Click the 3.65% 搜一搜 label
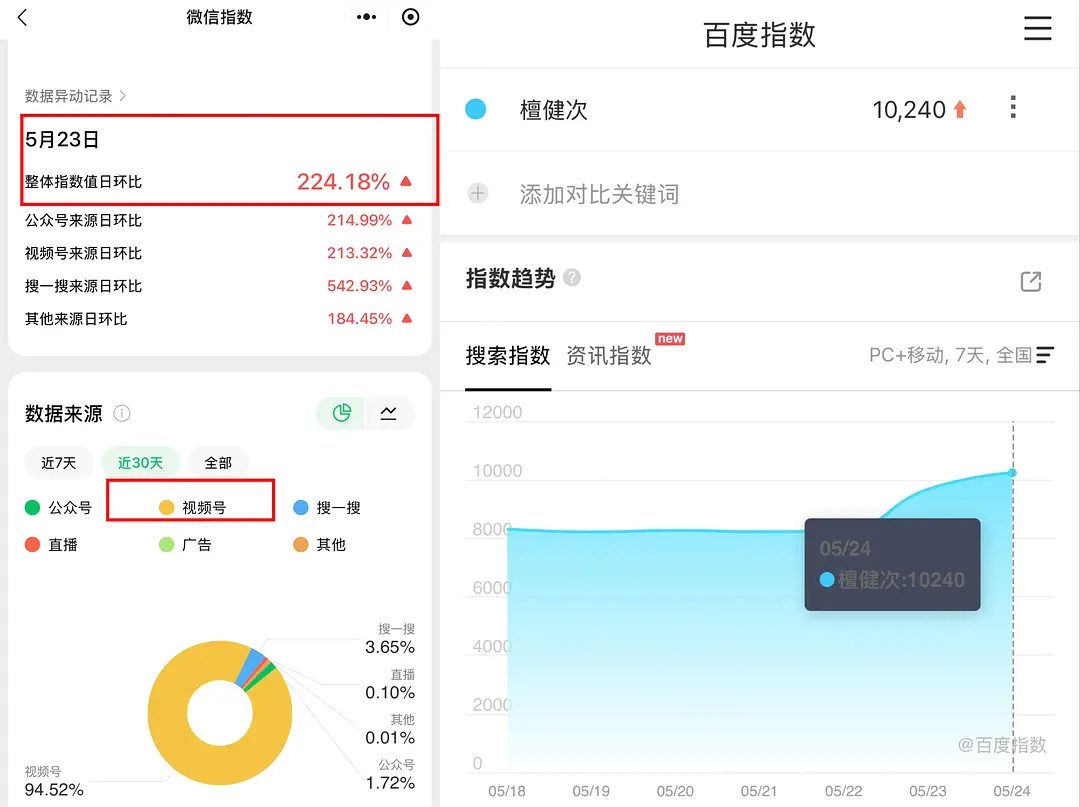Image resolution: width=1080 pixels, height=807 pixels. click(x=390, y=647)
